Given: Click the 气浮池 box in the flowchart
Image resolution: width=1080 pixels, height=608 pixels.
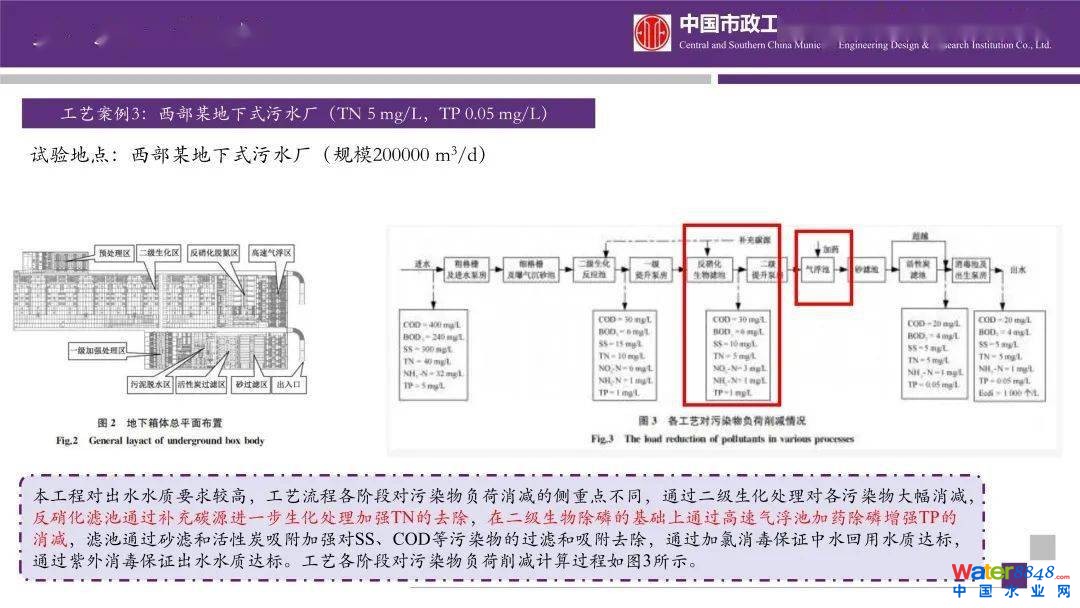Looking at the screenshot, I should click(x=817, y=269).
